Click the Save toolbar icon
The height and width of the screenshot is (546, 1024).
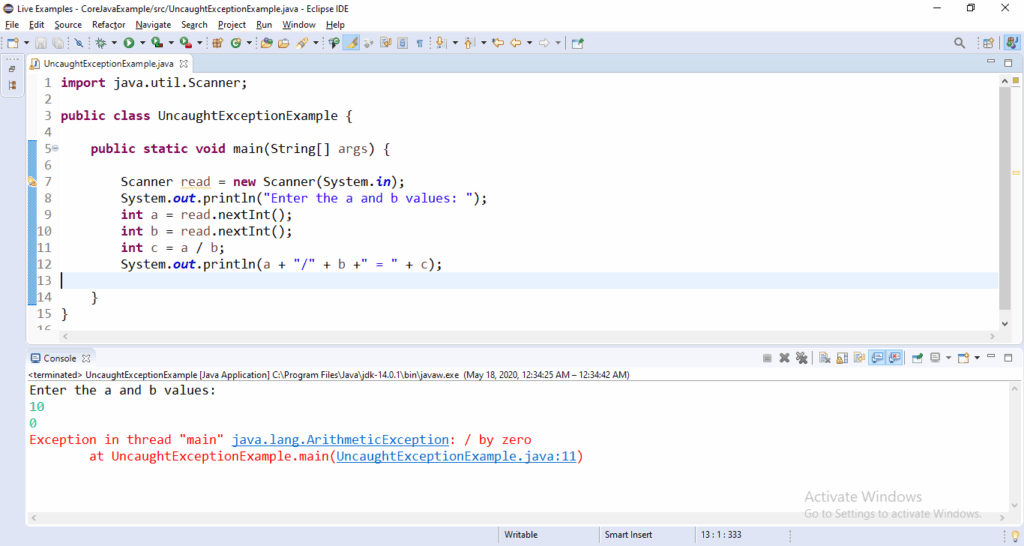click(x=40, y=43)
